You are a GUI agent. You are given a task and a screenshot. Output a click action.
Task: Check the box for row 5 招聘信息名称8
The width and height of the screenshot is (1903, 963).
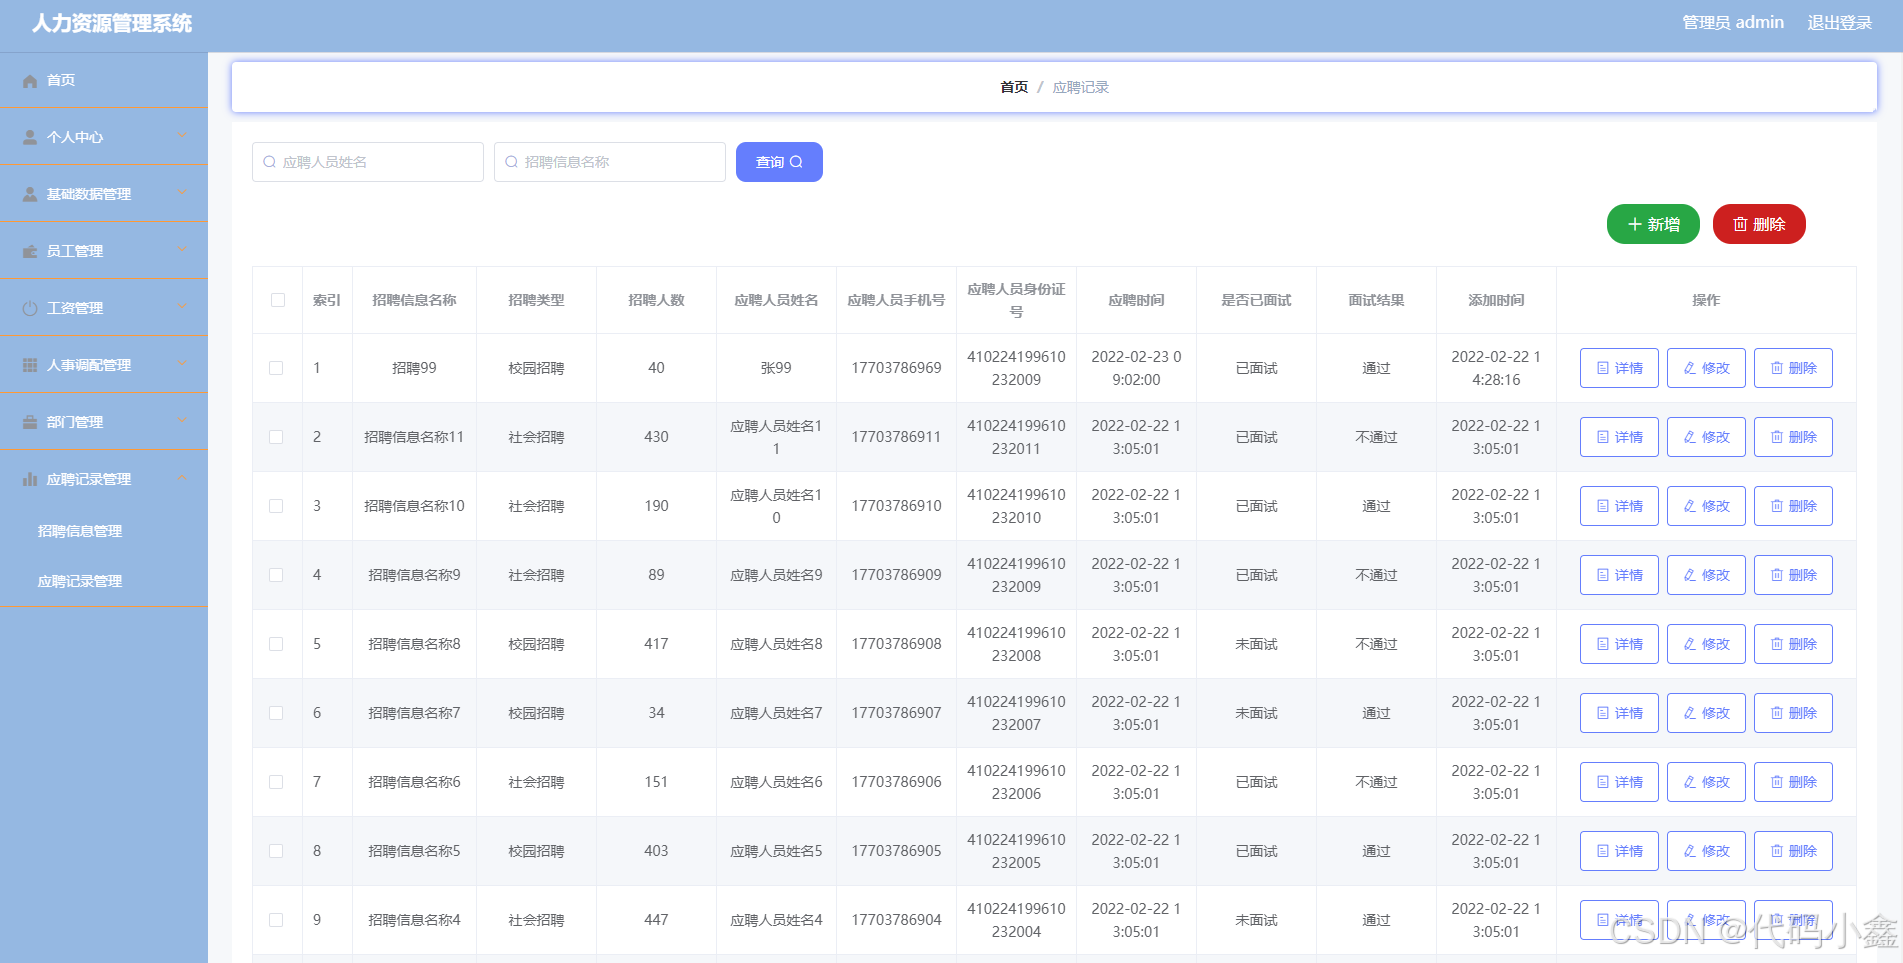pyautogui.click(x=276, y=644)
